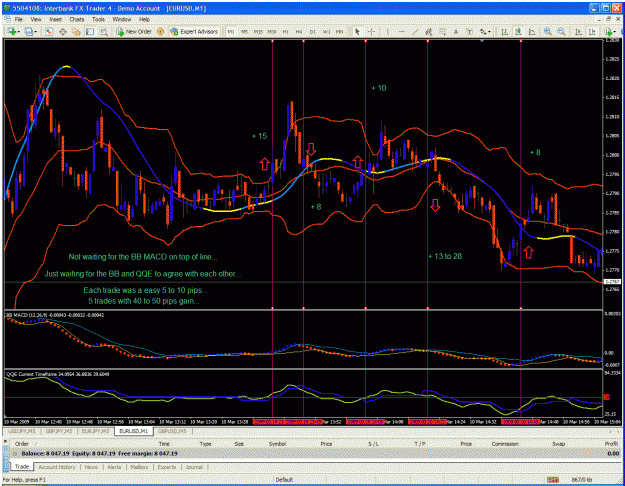
Task: Open the Tools menu
Action: (98, 19)
